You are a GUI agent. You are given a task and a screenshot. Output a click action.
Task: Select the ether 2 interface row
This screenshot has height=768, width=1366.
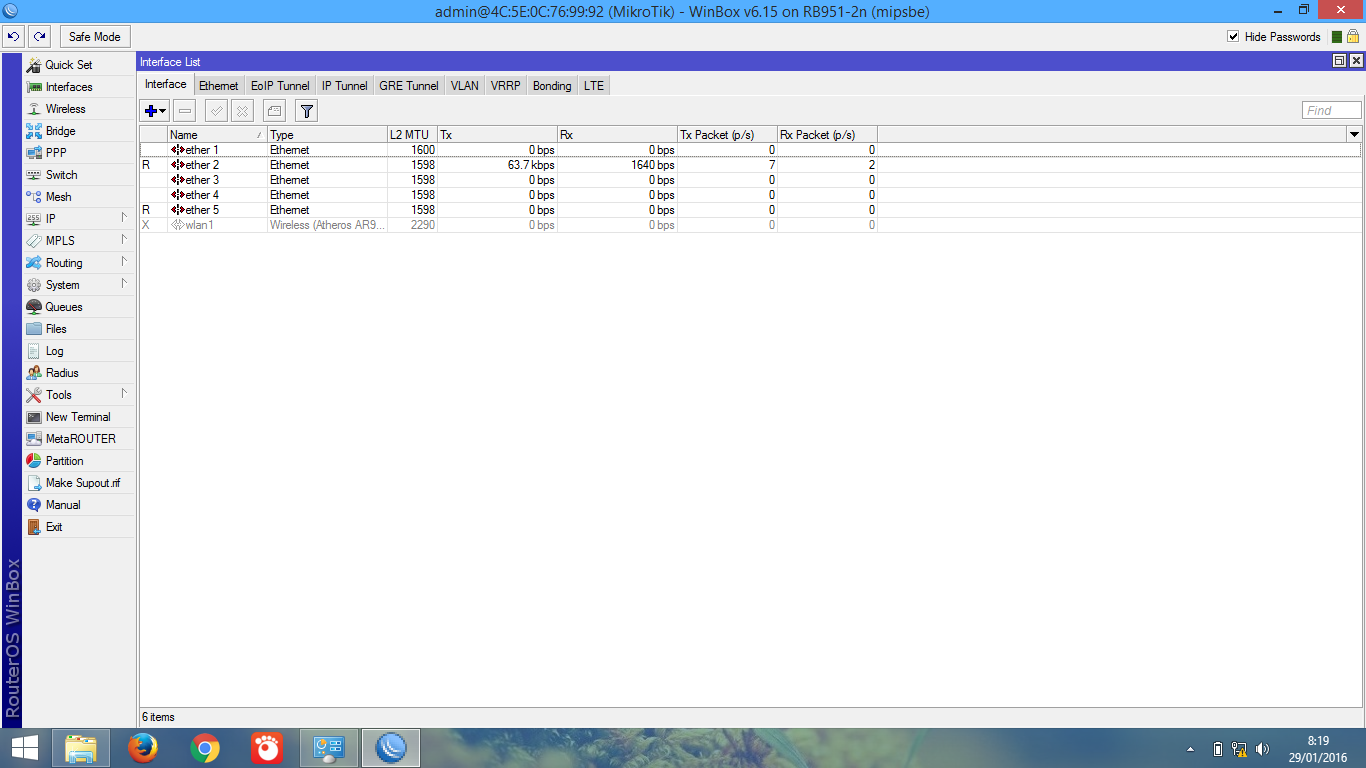pyautogui.click(x=750, y=165)
